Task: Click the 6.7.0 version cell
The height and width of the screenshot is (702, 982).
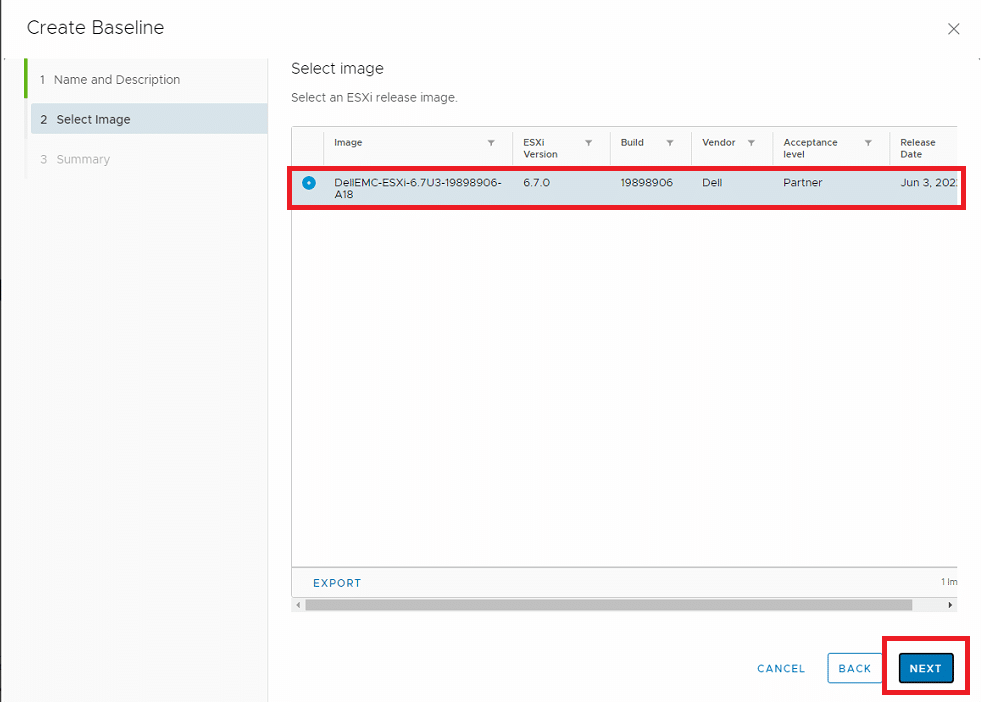Action: (537, 183)
